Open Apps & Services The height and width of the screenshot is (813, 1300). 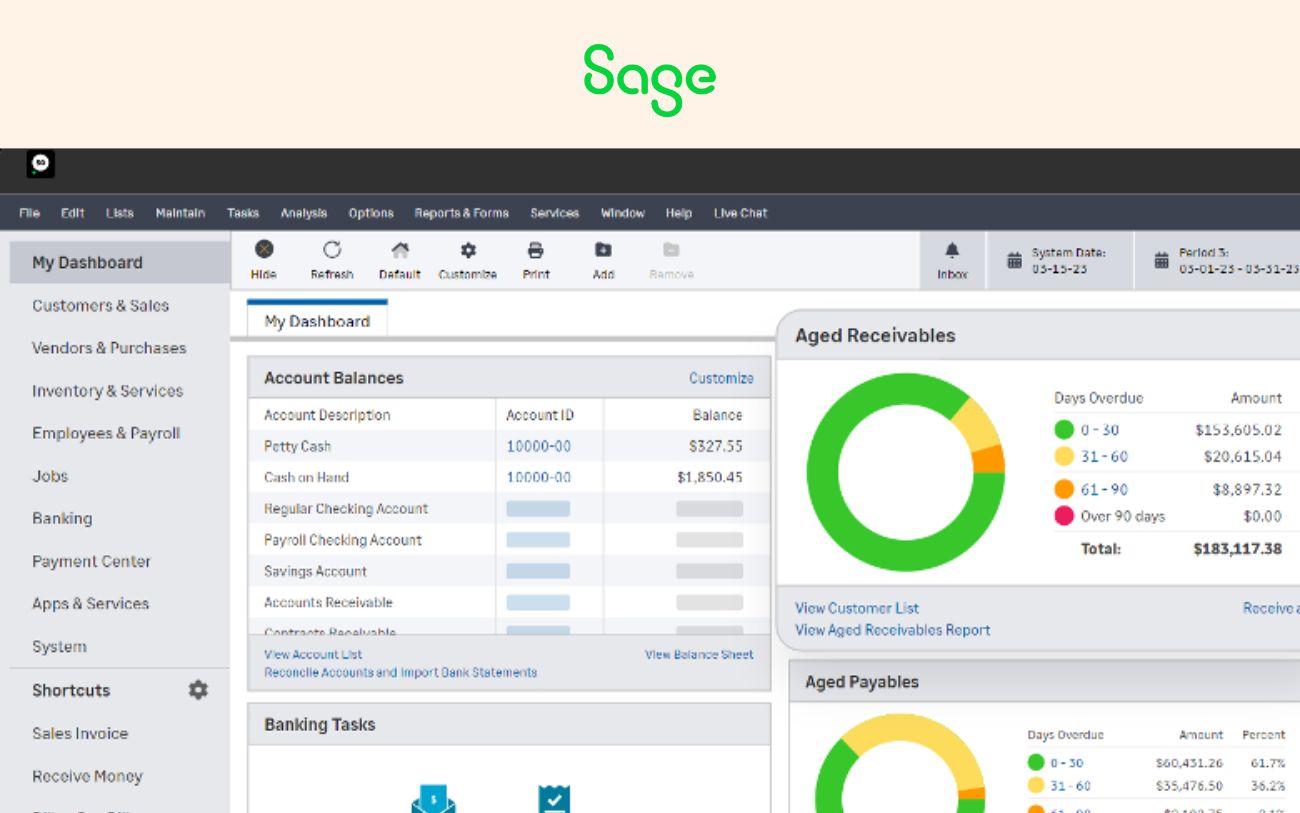(x=90, y=604)
